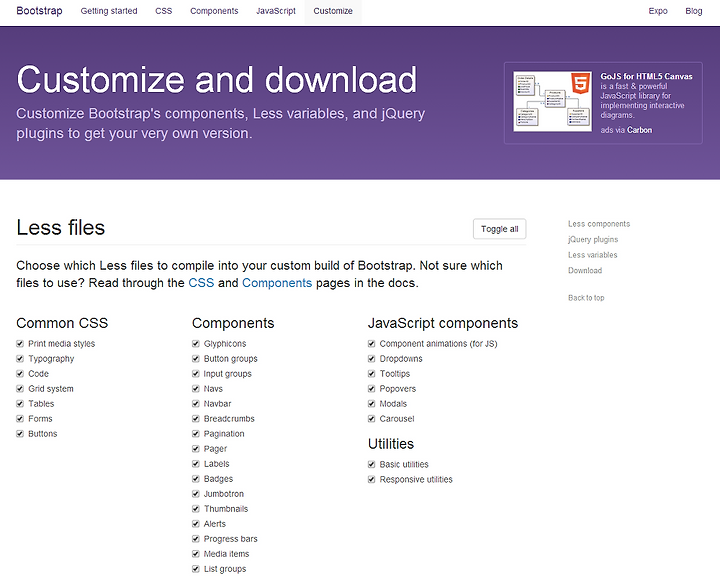Screen dimensions: 720x576
Task: Click the Back to top link
Action: coord(586,298)
